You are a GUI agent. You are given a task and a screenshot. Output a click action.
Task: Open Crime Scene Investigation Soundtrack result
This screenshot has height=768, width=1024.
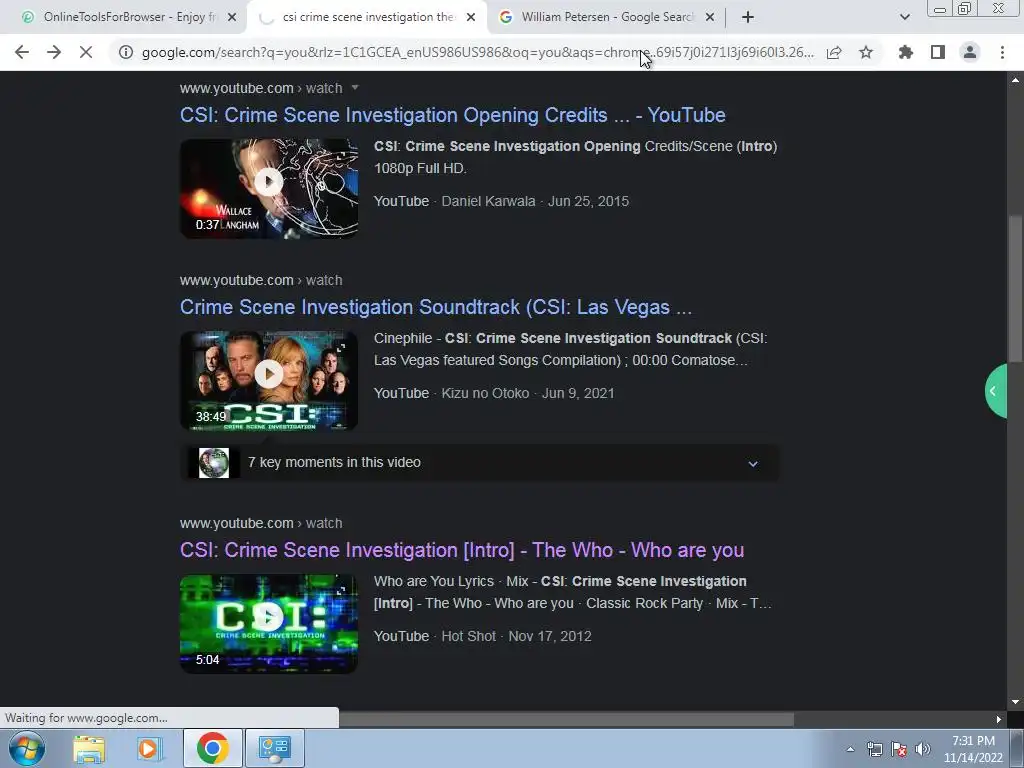click(x=436, y=307)
